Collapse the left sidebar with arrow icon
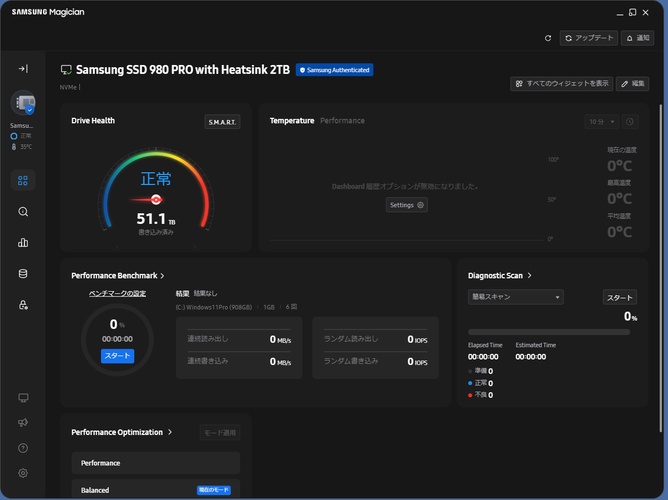 (x=22, y=68)
